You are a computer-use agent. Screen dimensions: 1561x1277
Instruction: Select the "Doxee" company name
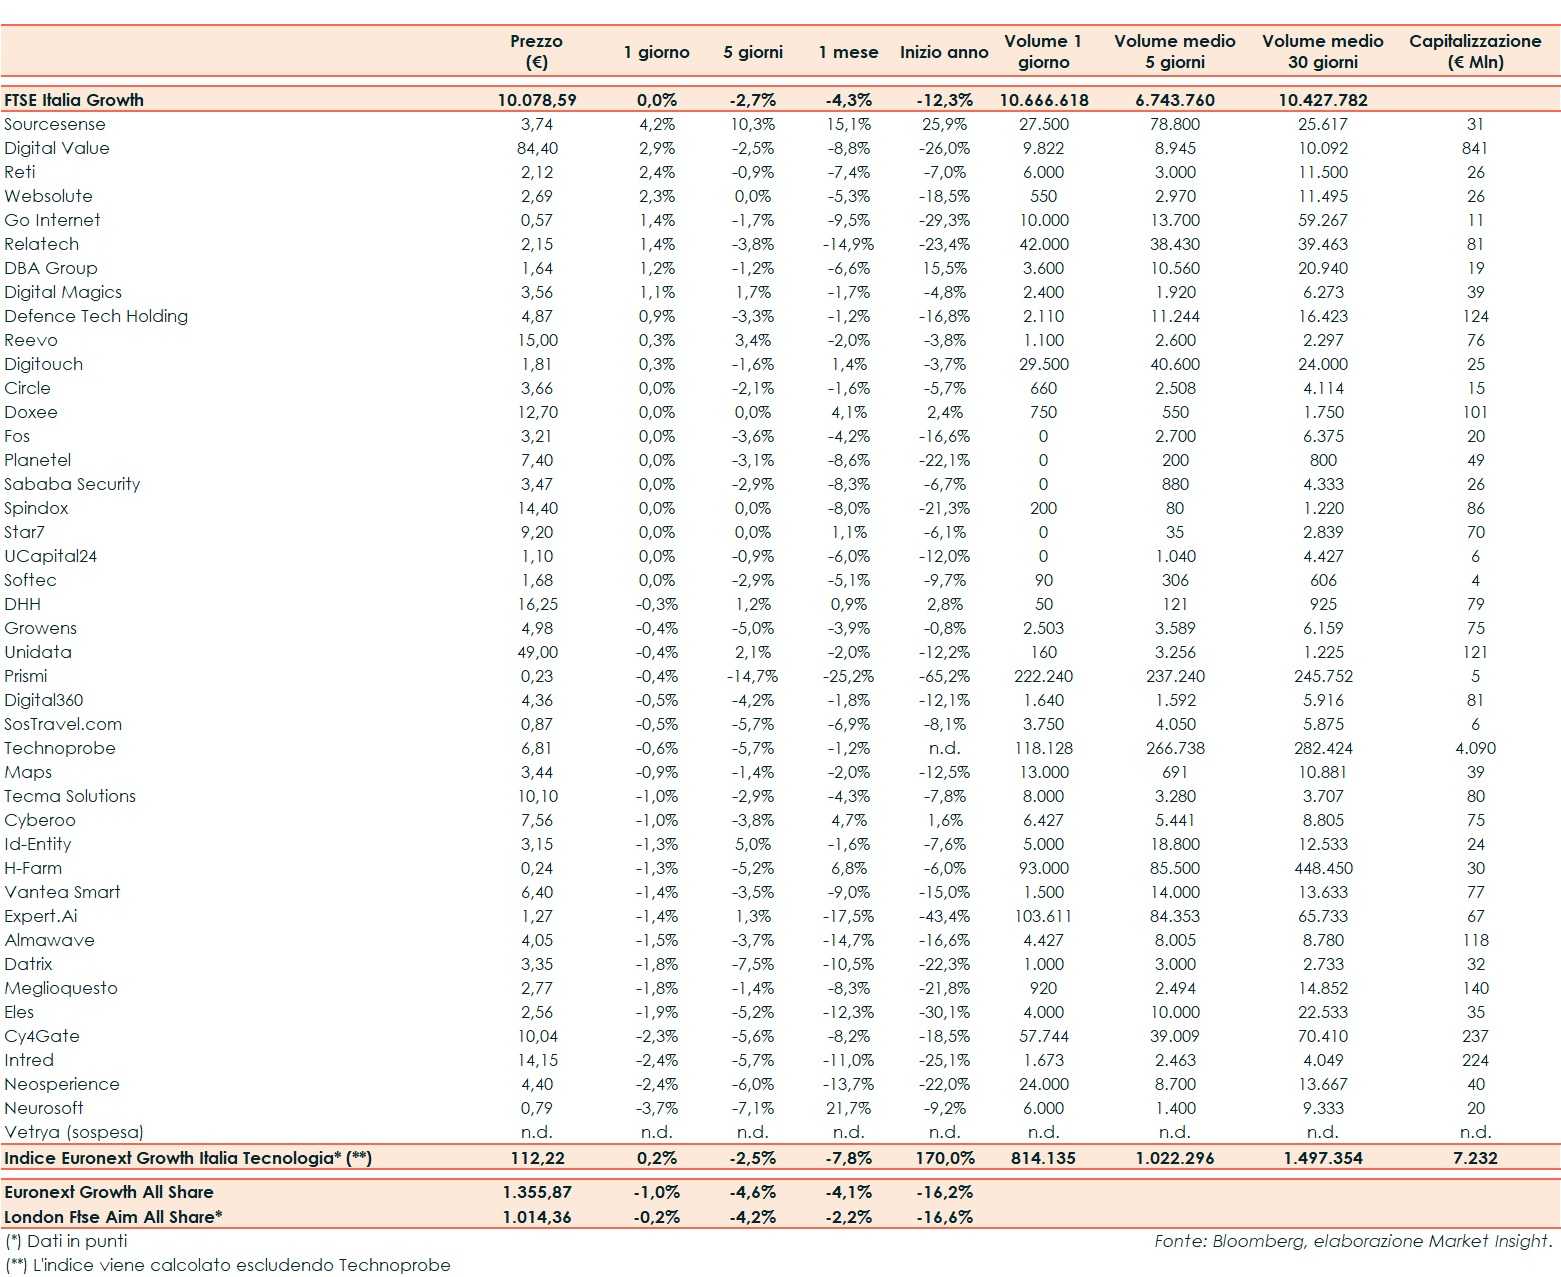point(31,412)
